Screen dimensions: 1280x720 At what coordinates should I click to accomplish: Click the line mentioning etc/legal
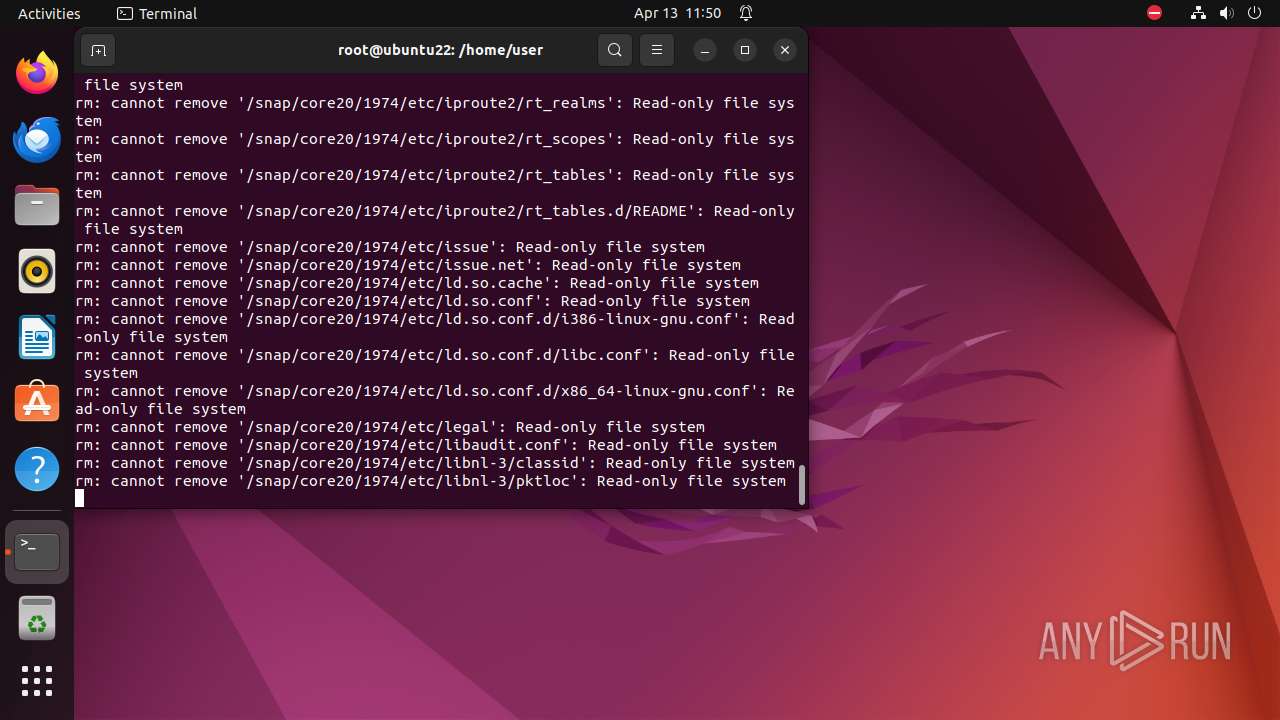pyautogui.click(x=390, y=427)
